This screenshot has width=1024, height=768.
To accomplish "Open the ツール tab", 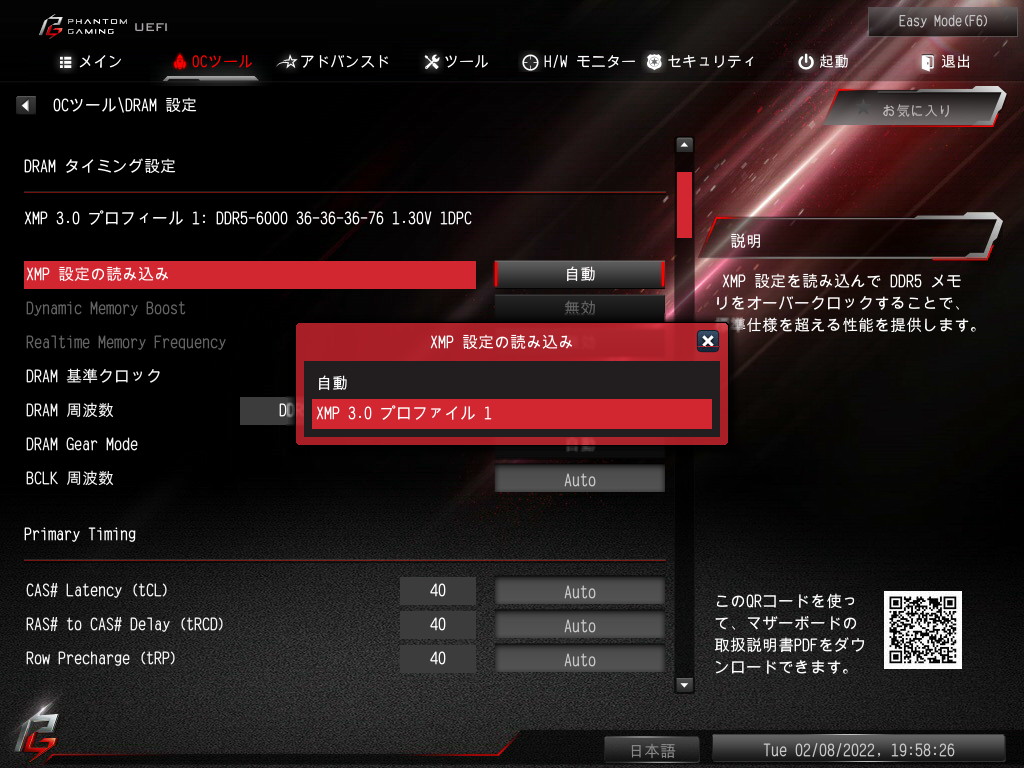I will coord(456,61).
